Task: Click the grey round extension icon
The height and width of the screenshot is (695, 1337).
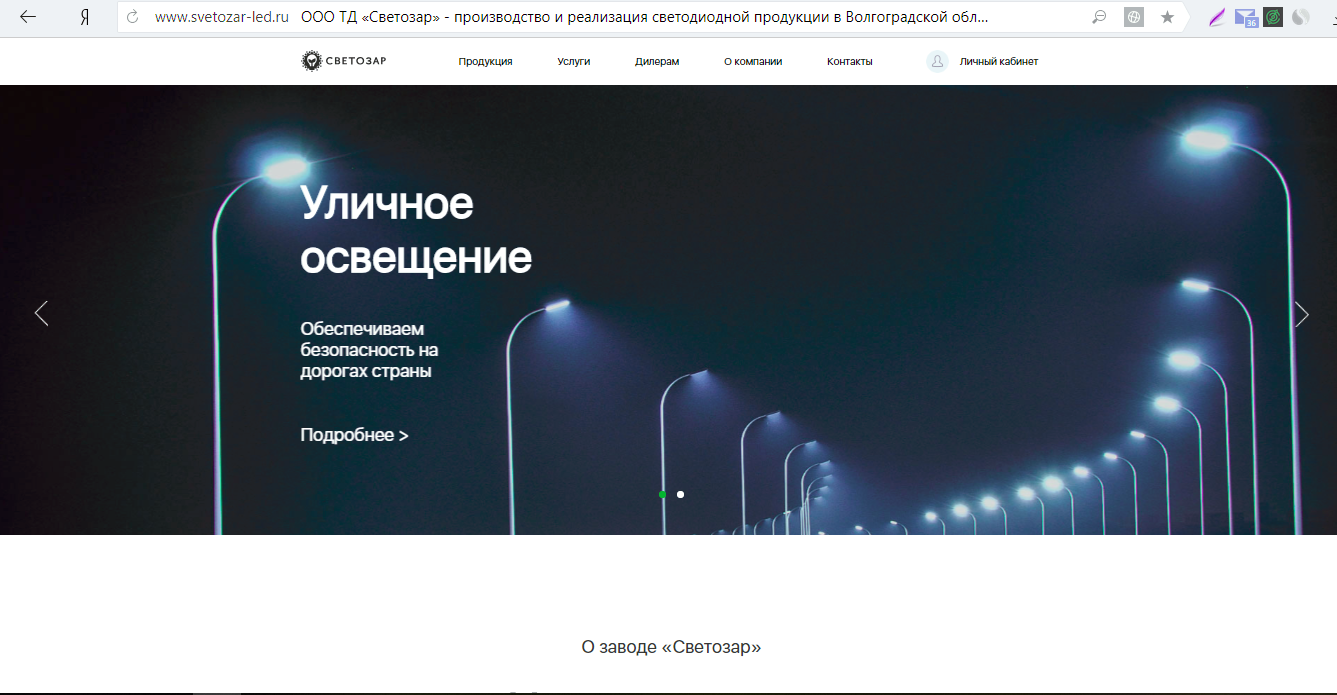Action: (1301, 17)
